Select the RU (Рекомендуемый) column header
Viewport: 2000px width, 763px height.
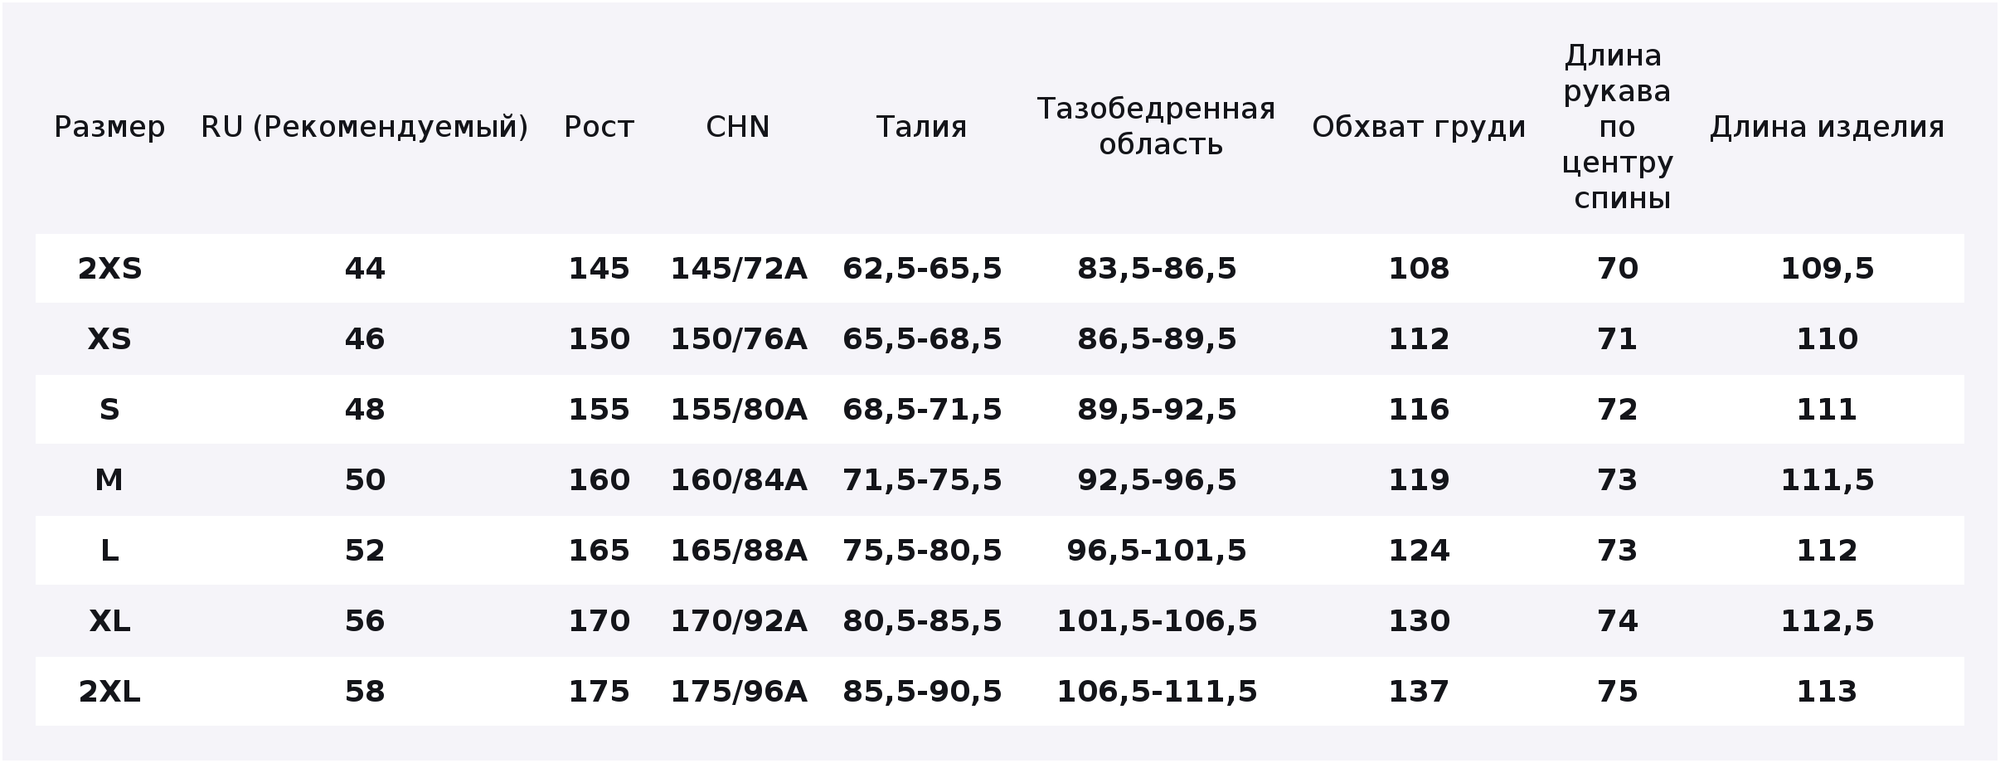[x=364, y=127]
